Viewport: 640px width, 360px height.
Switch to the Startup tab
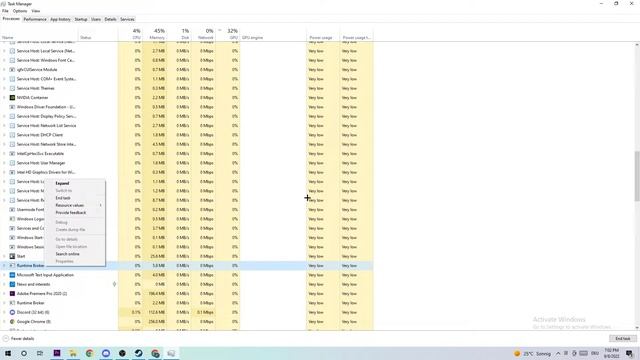pos(81,19)
